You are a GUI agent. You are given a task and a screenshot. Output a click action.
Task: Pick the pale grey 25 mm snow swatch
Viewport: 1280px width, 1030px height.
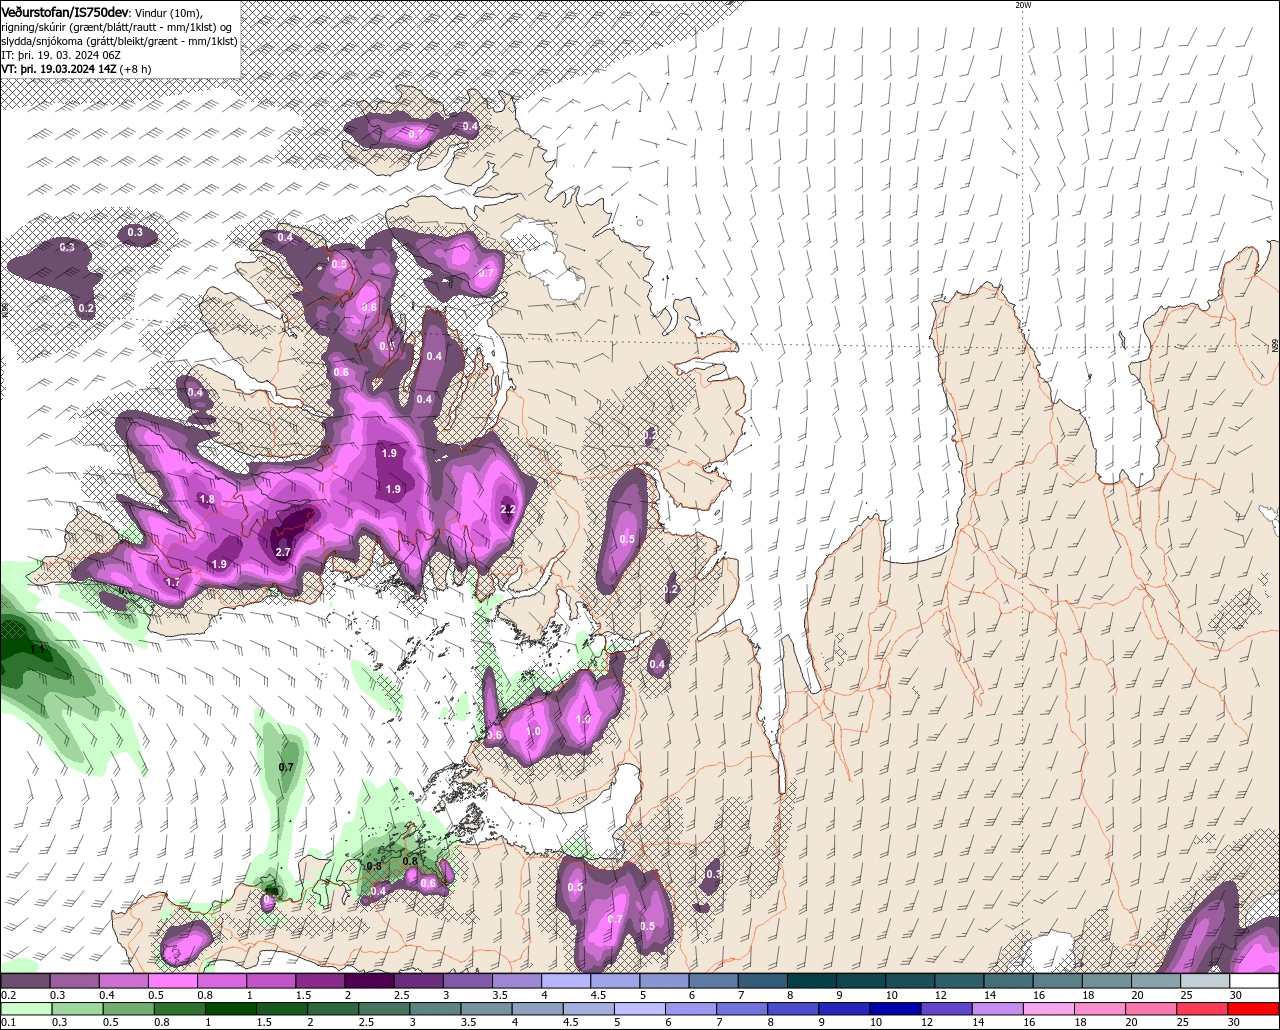pos(1206,981)
